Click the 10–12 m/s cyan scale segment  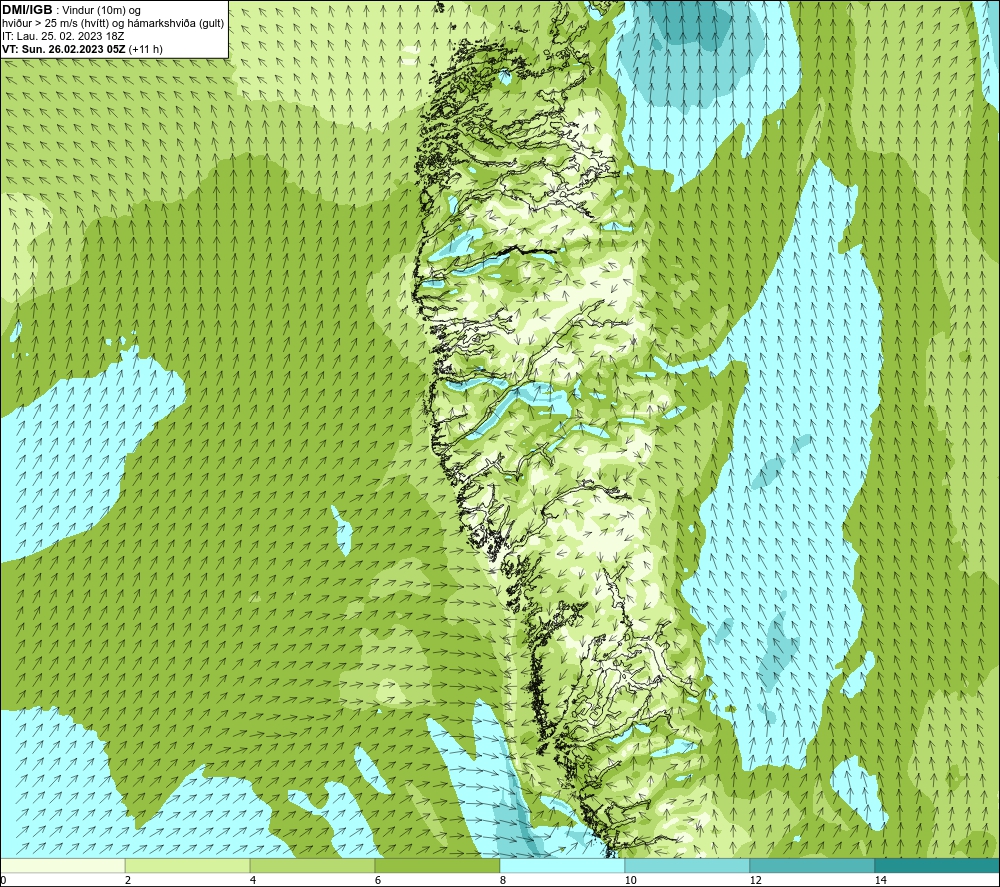pos(687,865)
